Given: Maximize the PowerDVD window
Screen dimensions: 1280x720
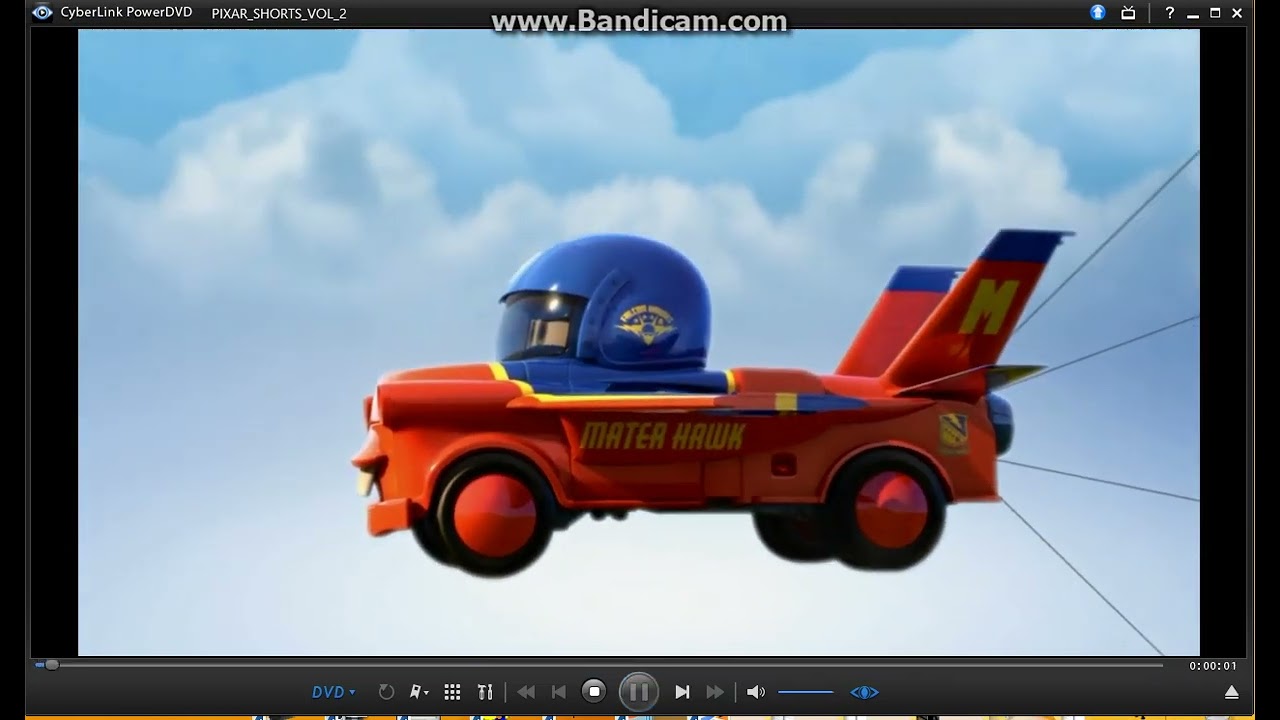Looking at the screenshot, I should [1215, 13].
